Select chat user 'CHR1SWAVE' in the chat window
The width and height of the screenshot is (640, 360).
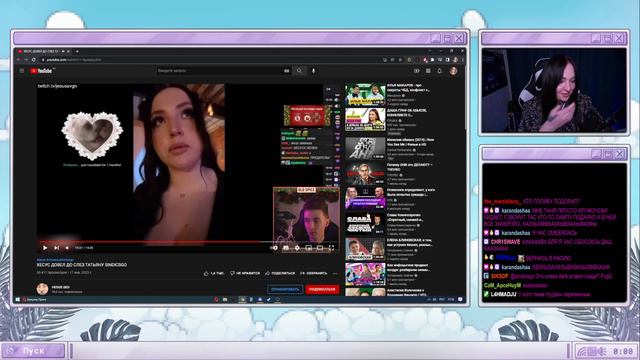[x=505, y=242]
